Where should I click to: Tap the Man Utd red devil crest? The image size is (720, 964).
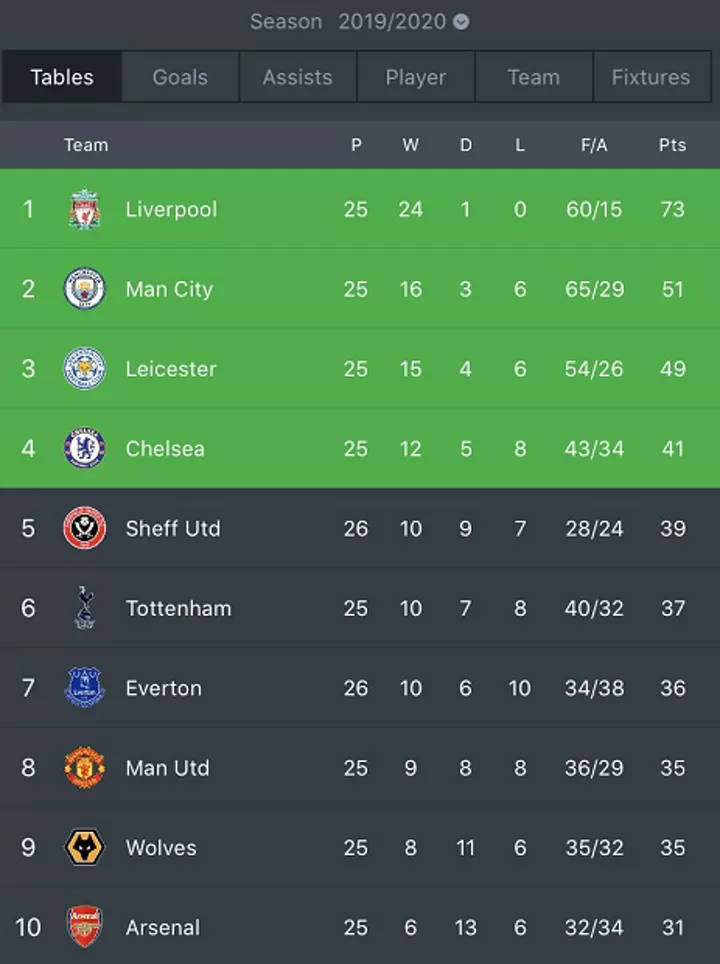(x=85, y=767)
